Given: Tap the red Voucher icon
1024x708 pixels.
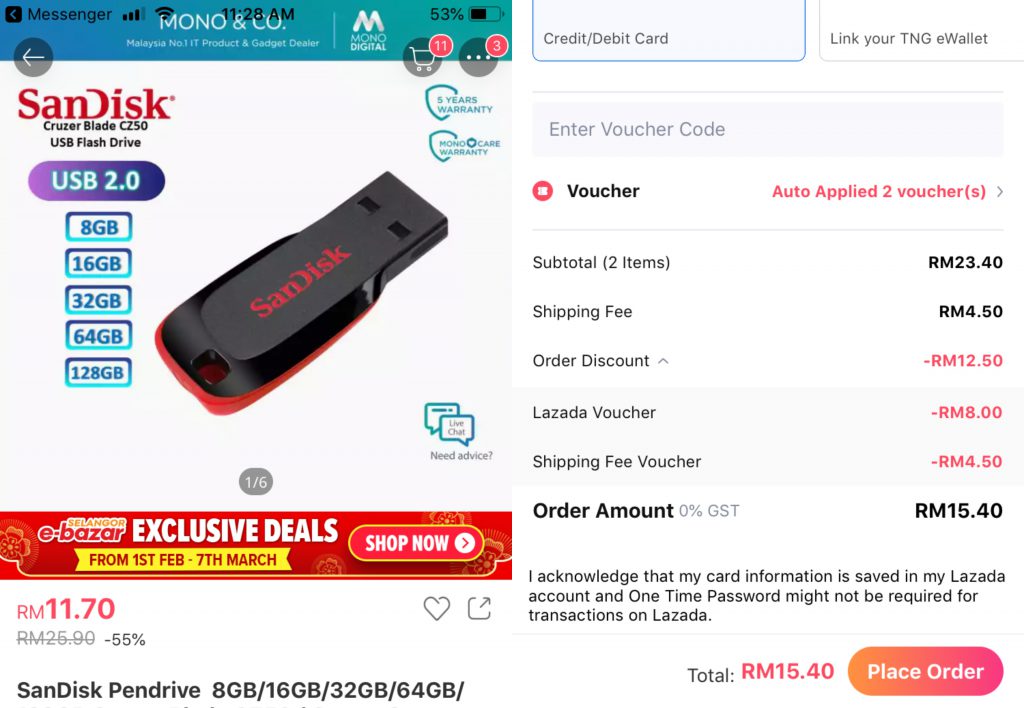Looking at the screenshot, I should tap(543, 191).
